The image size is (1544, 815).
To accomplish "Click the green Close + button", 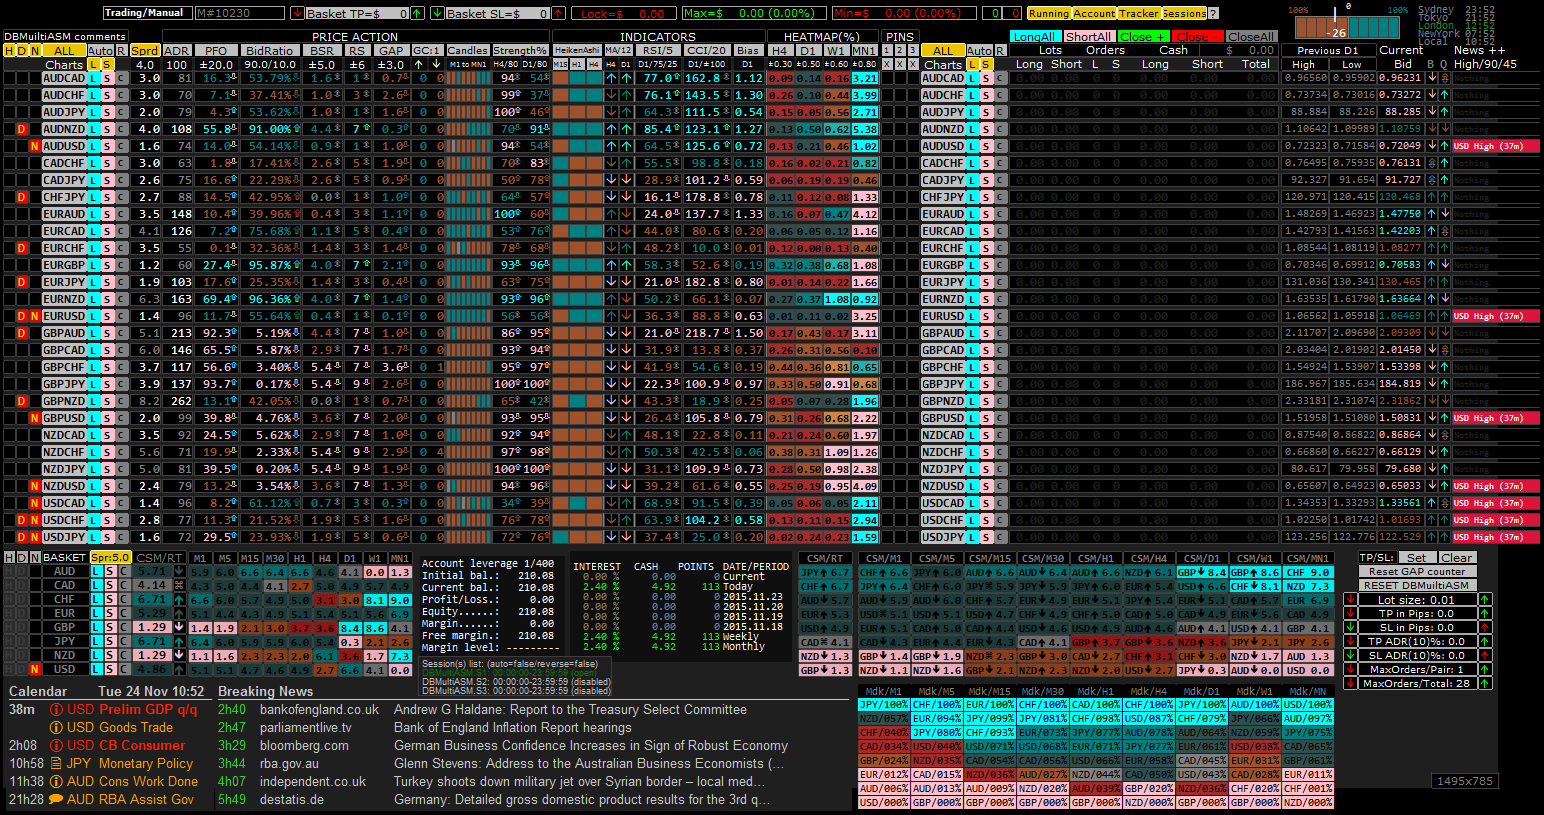I will click(1142, 36).
